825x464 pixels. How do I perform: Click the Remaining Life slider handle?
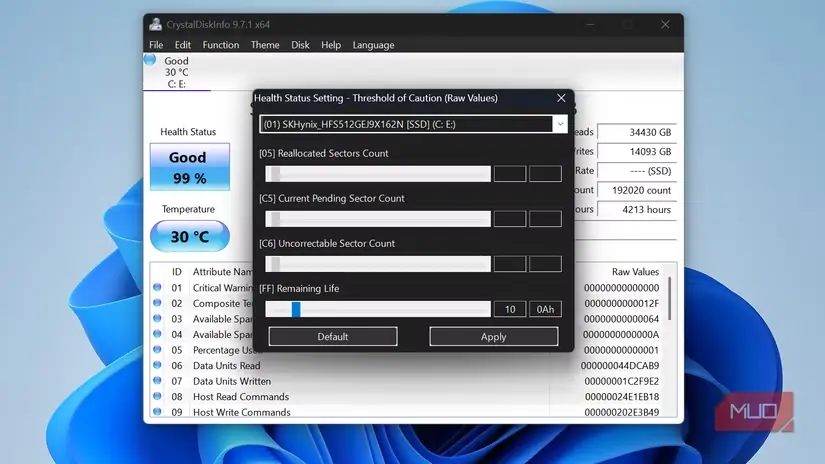(x=296, y=309)
